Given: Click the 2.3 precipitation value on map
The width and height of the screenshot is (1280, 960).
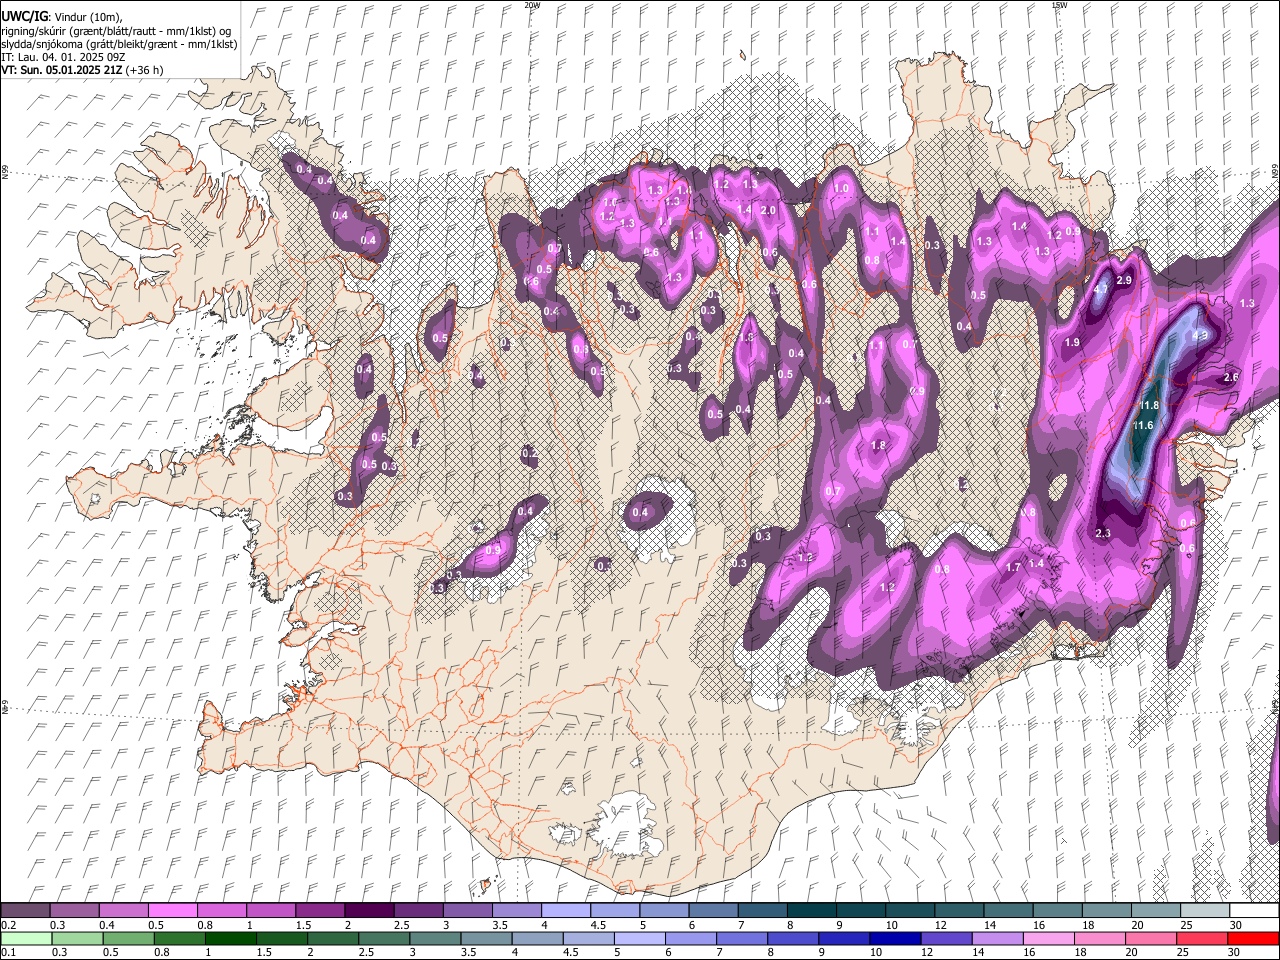Looking at the screenshot, I should pyautogui.click(x=1103, y=534).
